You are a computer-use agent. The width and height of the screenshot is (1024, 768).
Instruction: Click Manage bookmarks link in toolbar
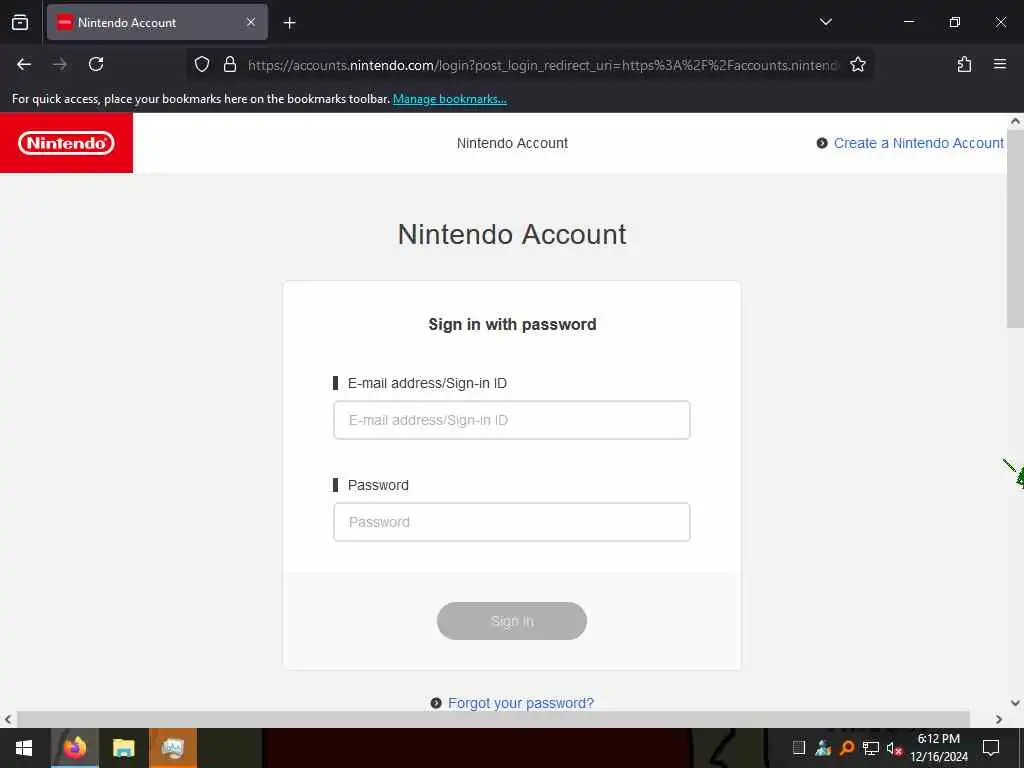[x=449, y=99]
